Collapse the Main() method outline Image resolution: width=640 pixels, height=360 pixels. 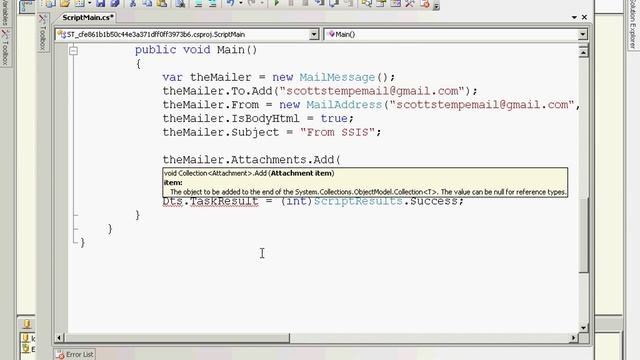[73, 51]
